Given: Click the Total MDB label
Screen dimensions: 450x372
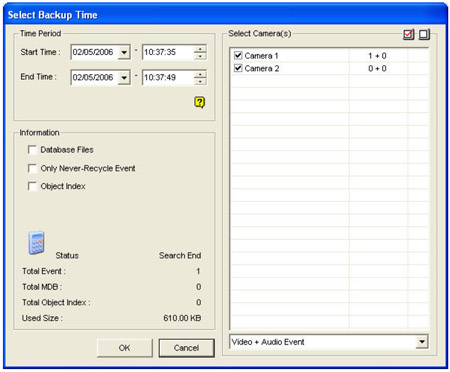Looking at the screenshot, I should coord(42,287).
